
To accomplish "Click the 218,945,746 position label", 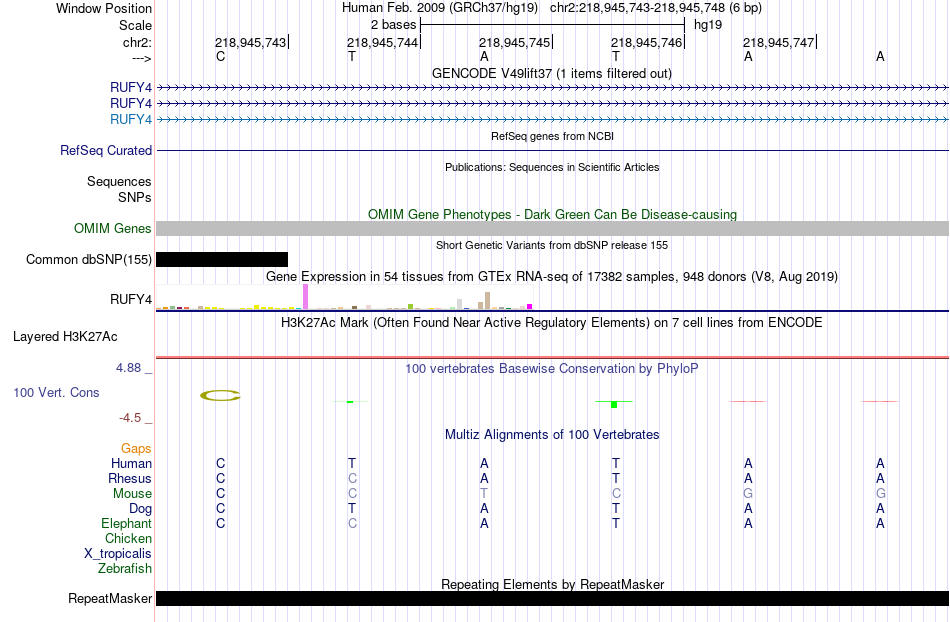I will pyautogui.click(x=646, y=42).
